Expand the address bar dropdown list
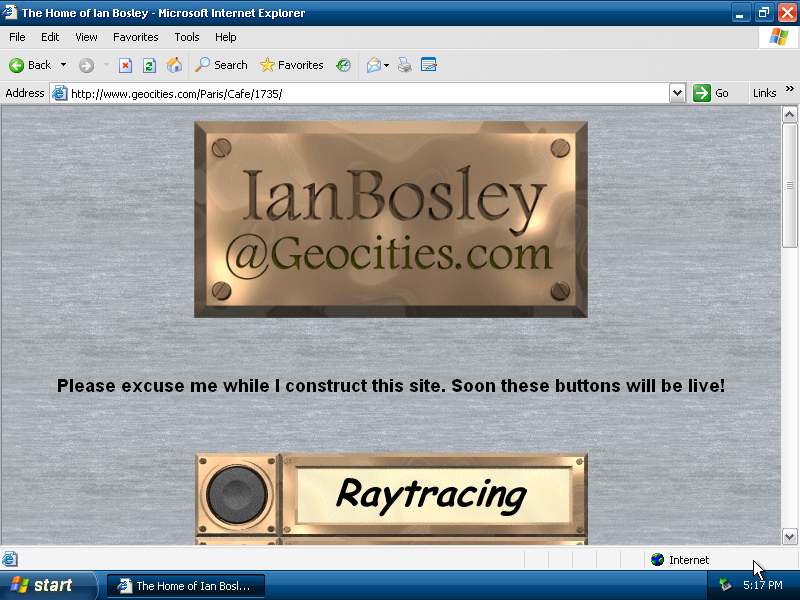Screen dimensions: 800x600 [x=677, y=93]
